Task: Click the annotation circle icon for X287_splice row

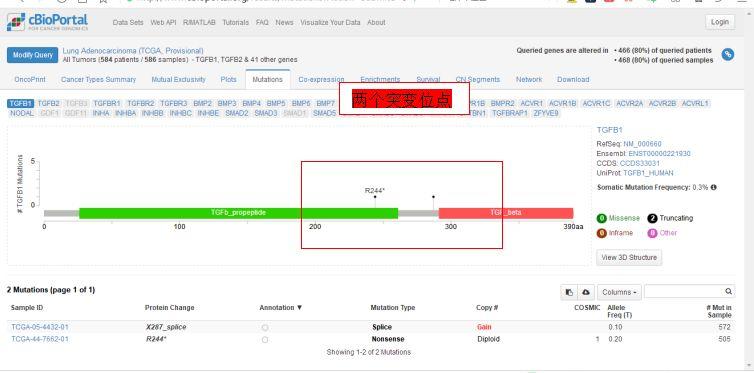Action: [x=265, y=327]
